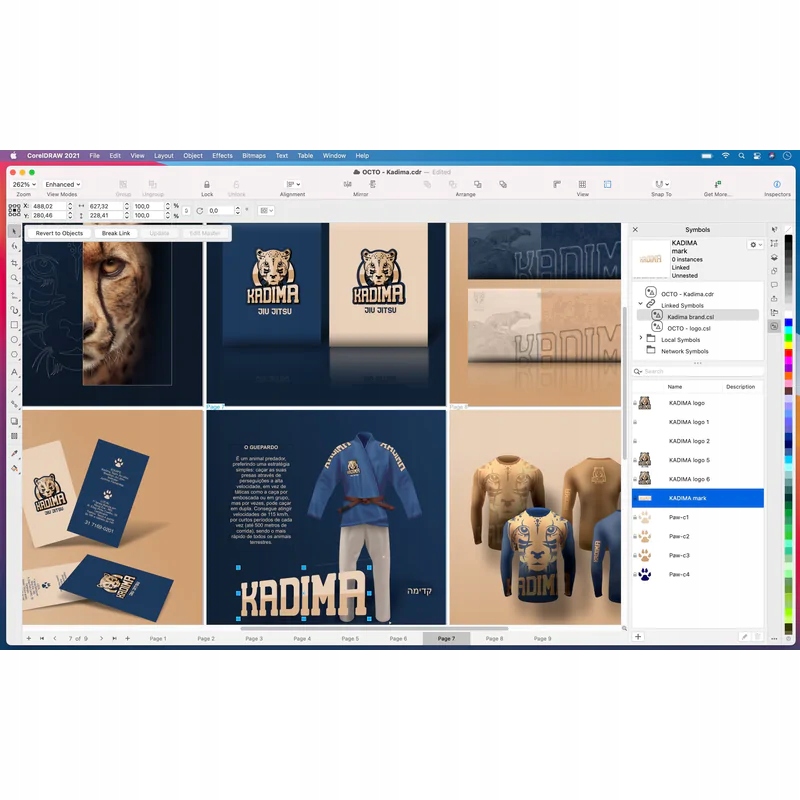Open the Symbols inspector icon in sidebar
This screenshot has width=800, height=800.
tap(774, 326)
